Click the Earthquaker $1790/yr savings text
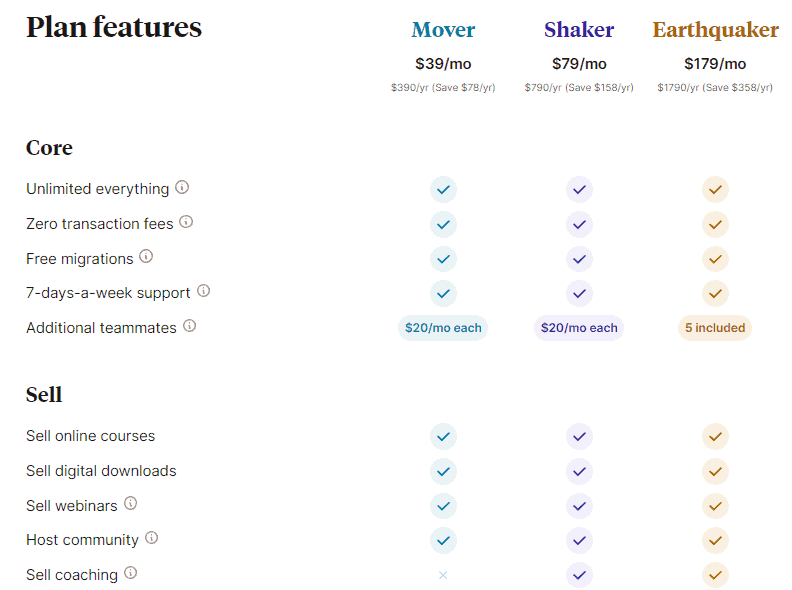 tap(715, 88)
